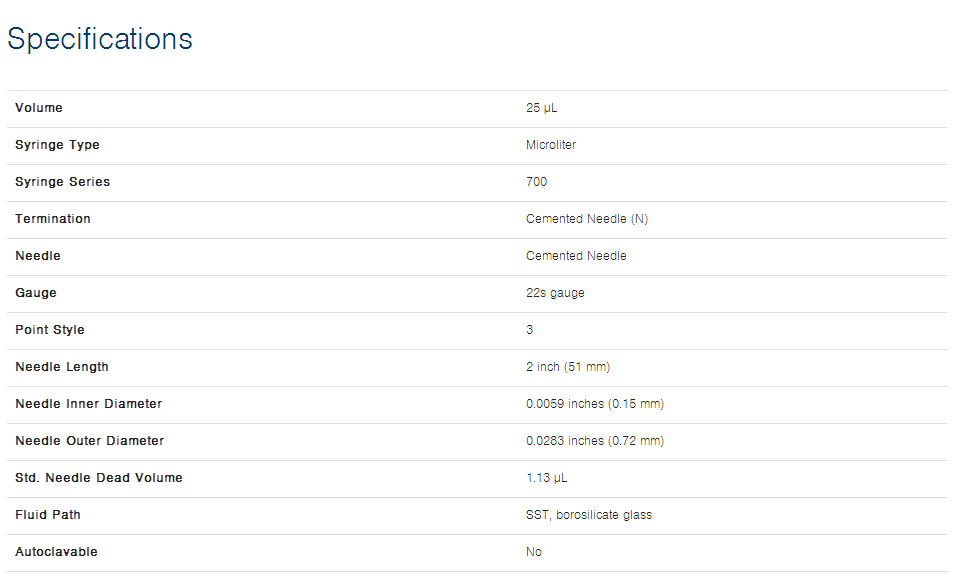This screenshot has height=574, width=957.
Task: Select the Syringe Series label
Action: [63, 182]
